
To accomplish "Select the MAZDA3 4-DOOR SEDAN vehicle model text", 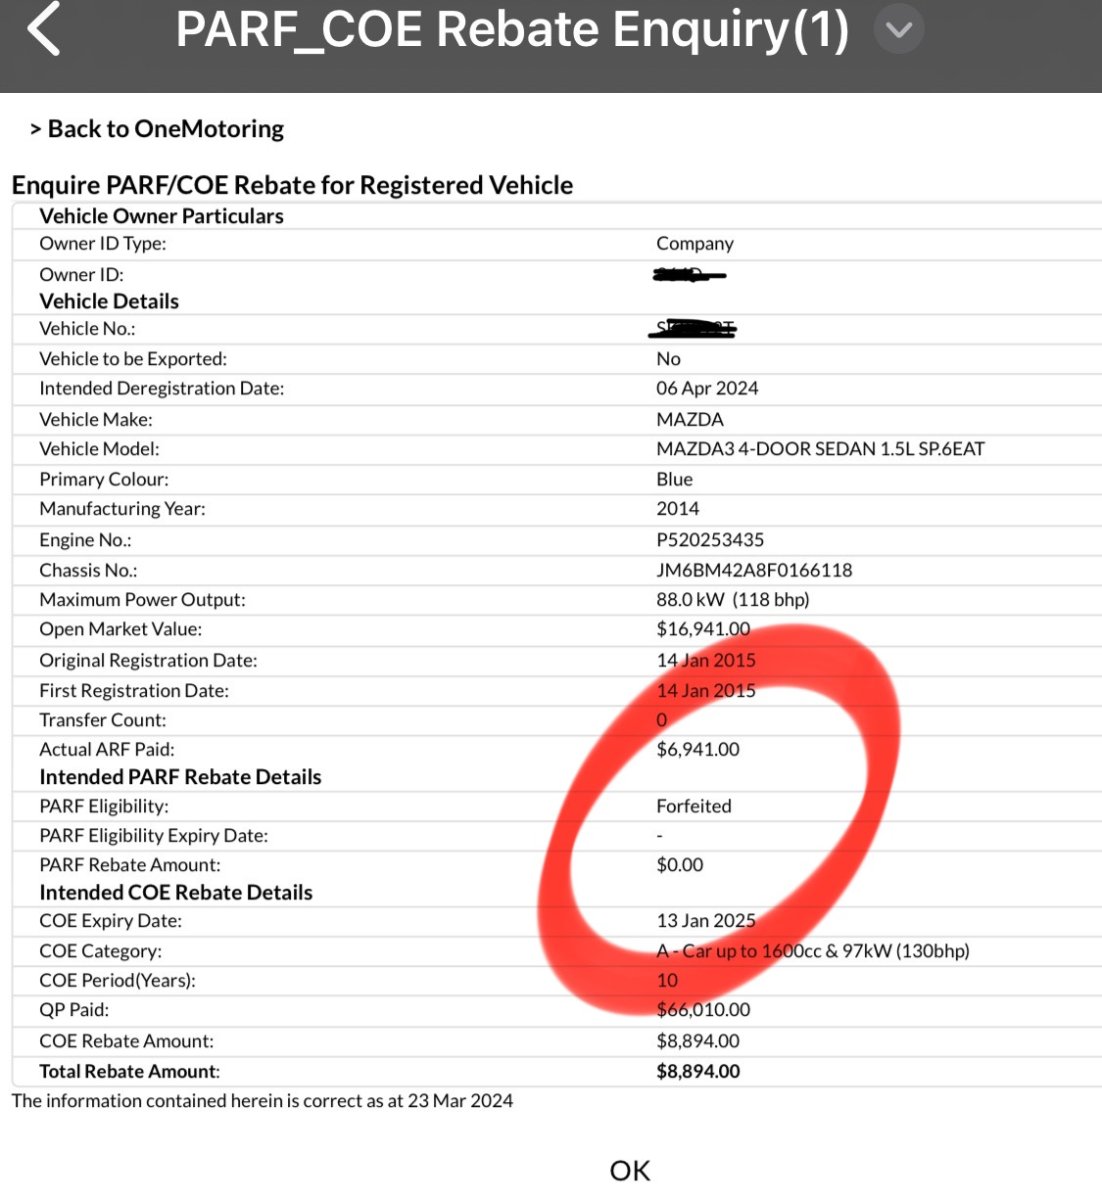I will tap(820, 449).
